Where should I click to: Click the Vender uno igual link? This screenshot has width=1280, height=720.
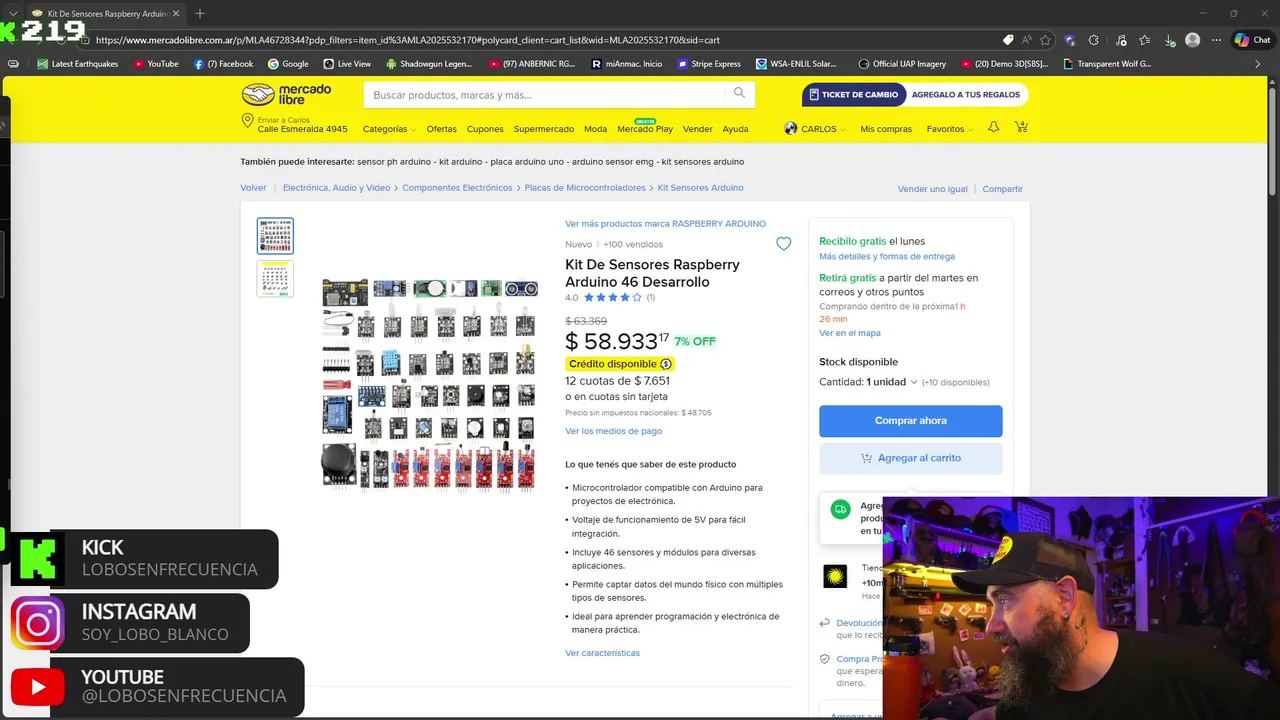[932, 189]
